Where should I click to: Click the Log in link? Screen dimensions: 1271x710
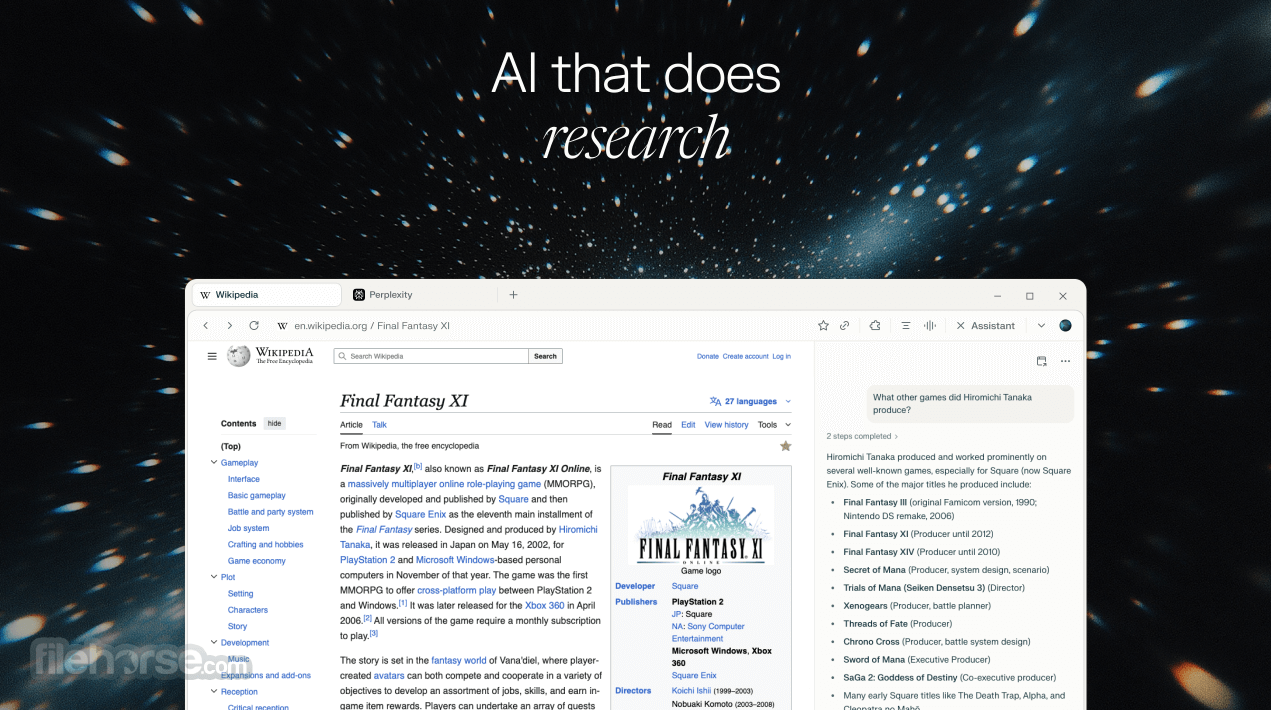(781, 356)
